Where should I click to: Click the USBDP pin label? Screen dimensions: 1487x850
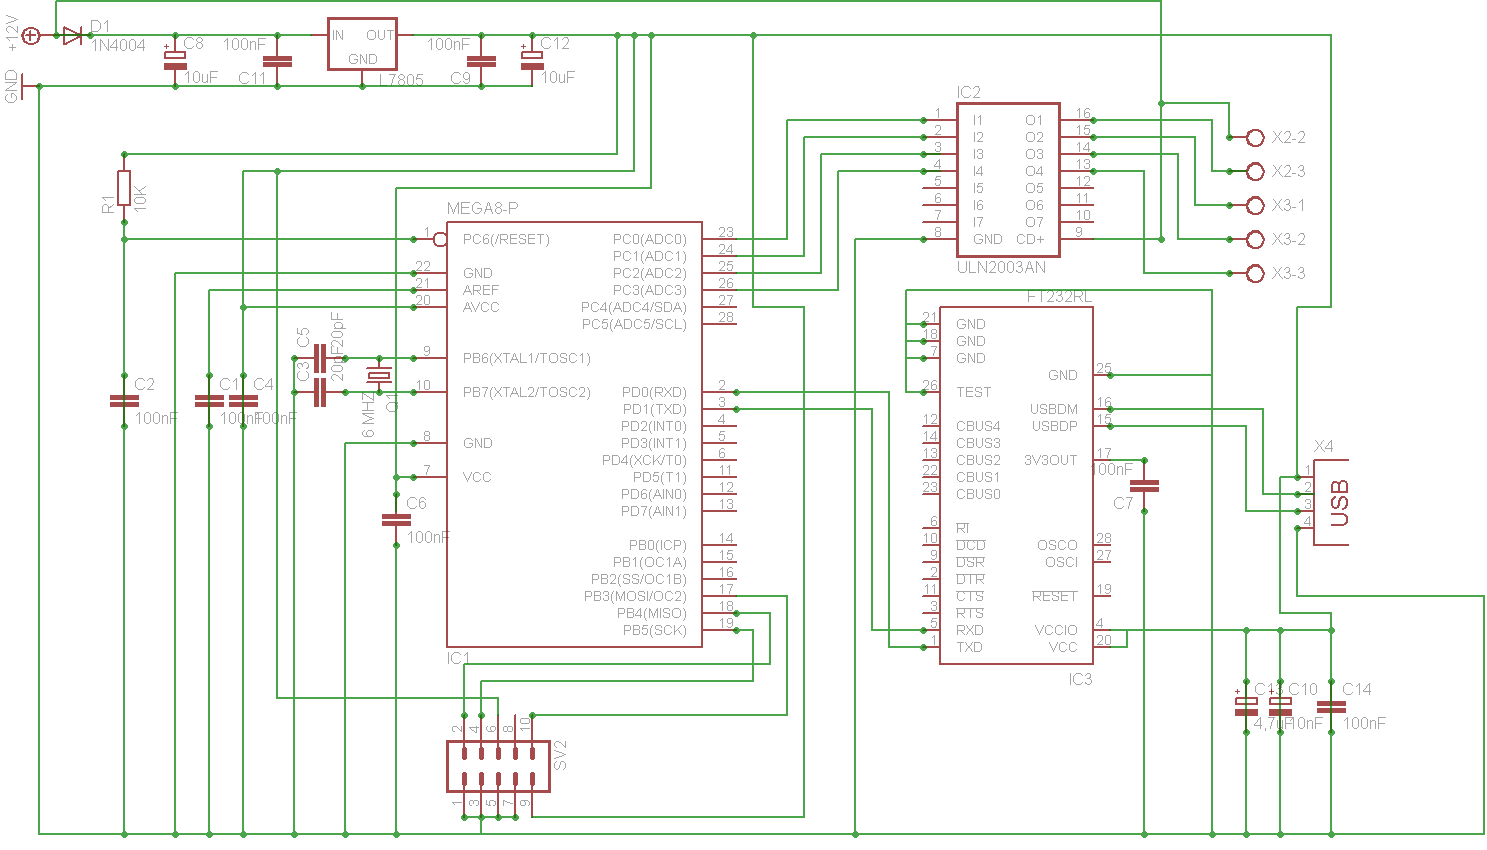1055,426
